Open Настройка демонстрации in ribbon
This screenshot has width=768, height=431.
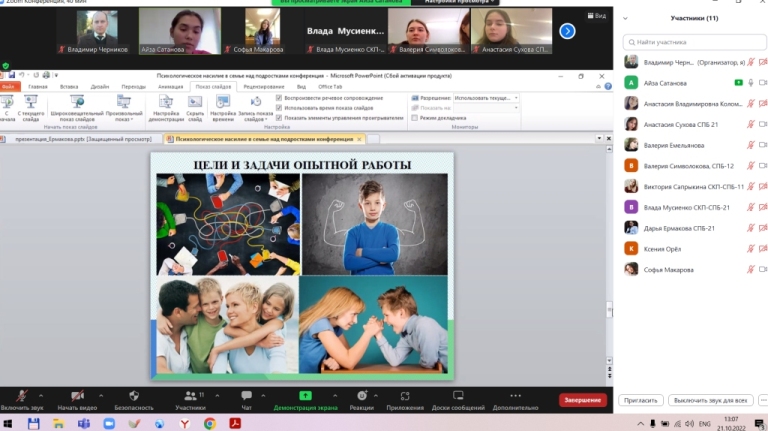click(166, 108)
